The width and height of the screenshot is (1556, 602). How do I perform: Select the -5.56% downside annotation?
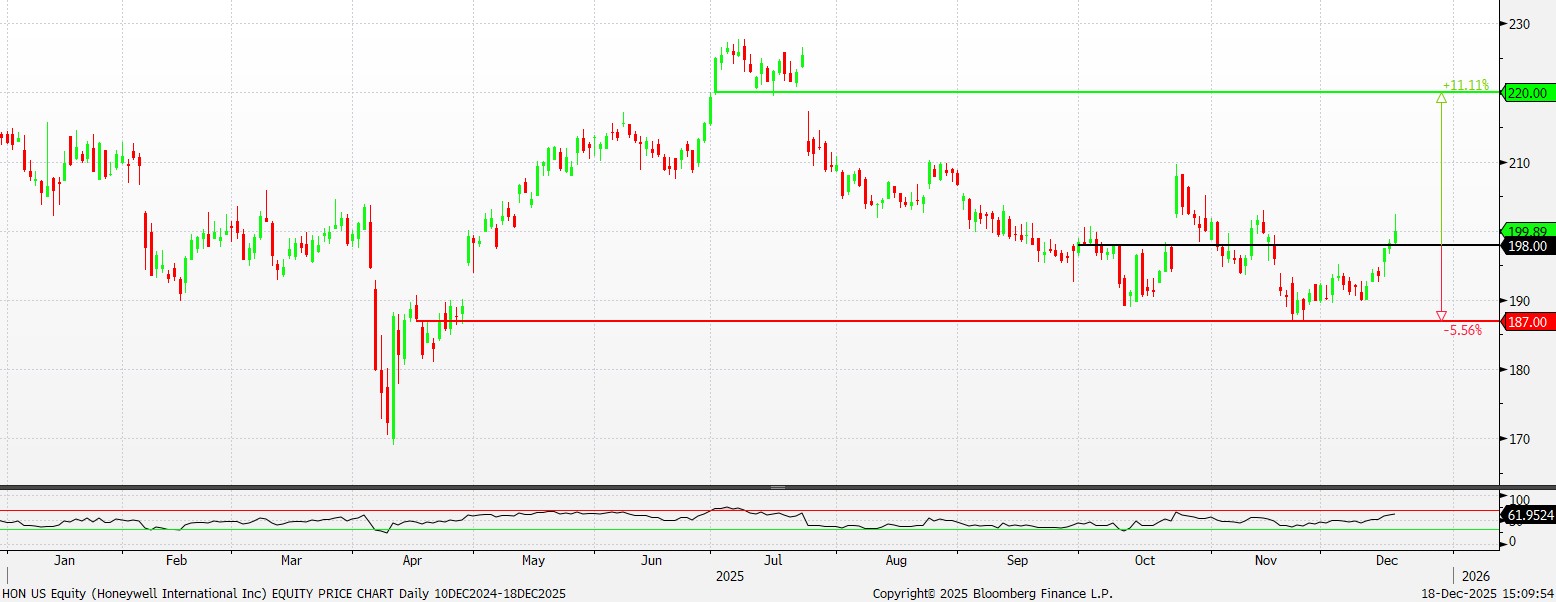pos(1462,330)
